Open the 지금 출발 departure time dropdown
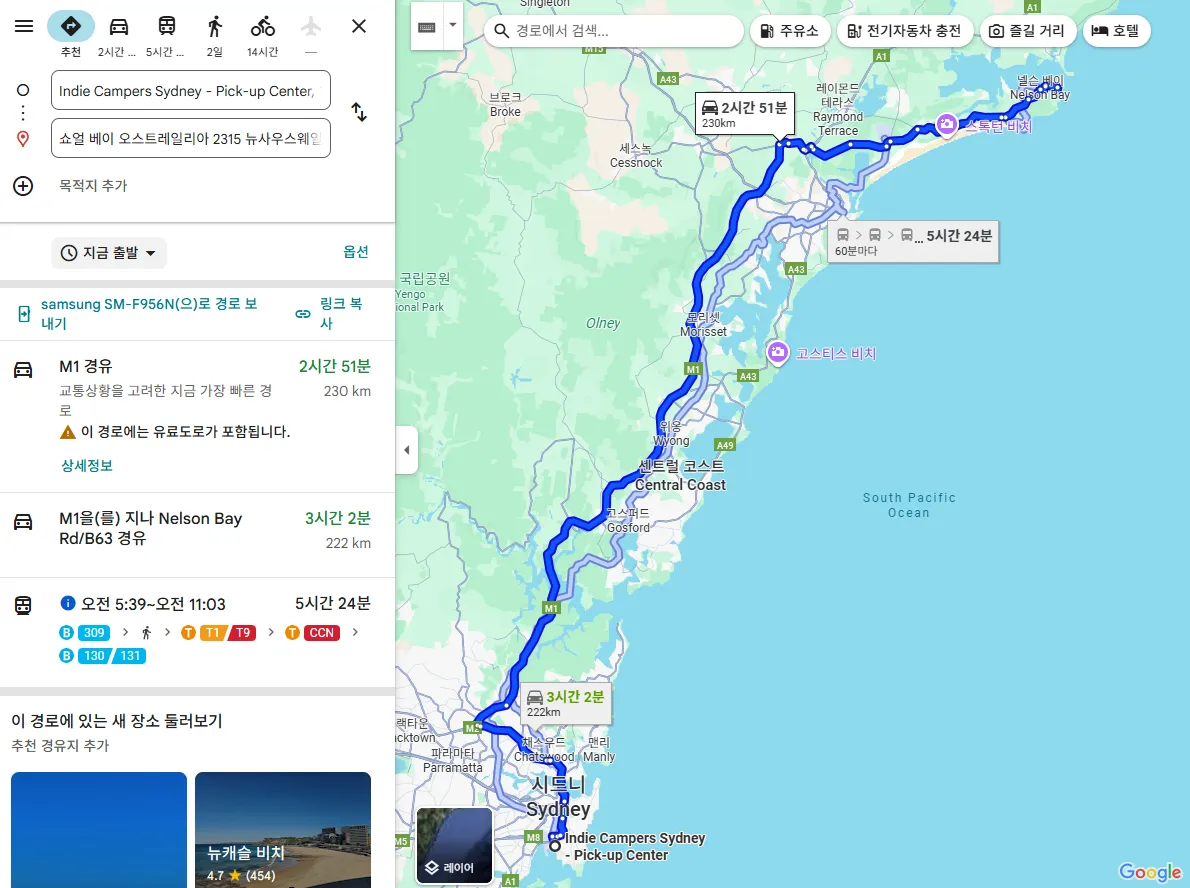The height and width of the screenshot is (888, 1190). (x=109, y=253)
